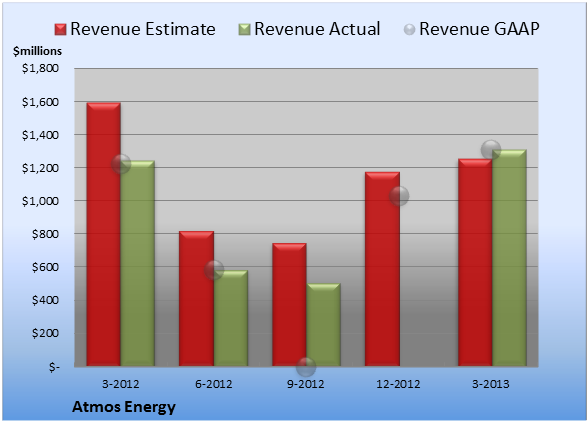Screen dimensions: 588x422
Task: Select the red estimate bar for 6-2012
Action: tap(196, 299)
